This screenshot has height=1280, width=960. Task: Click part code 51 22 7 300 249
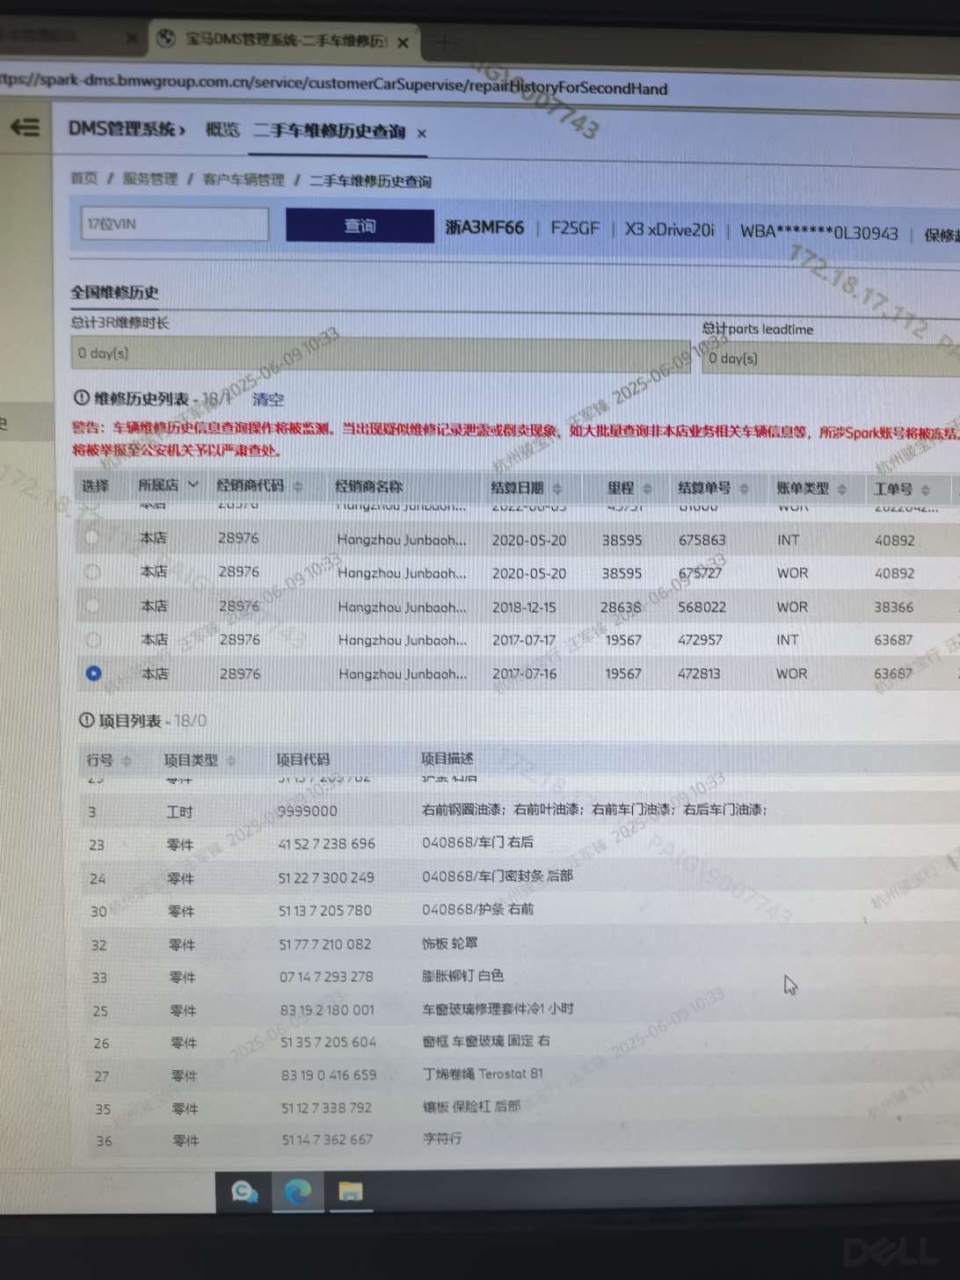click(x=326, y=878)
